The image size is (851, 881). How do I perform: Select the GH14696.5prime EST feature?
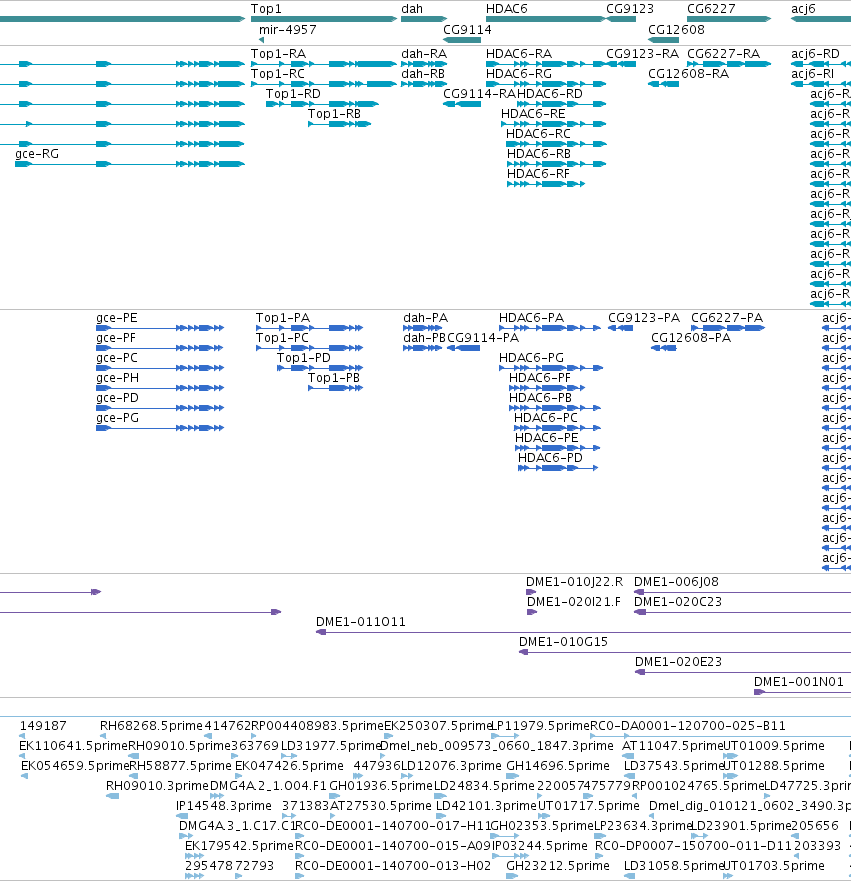pos(512,776)
